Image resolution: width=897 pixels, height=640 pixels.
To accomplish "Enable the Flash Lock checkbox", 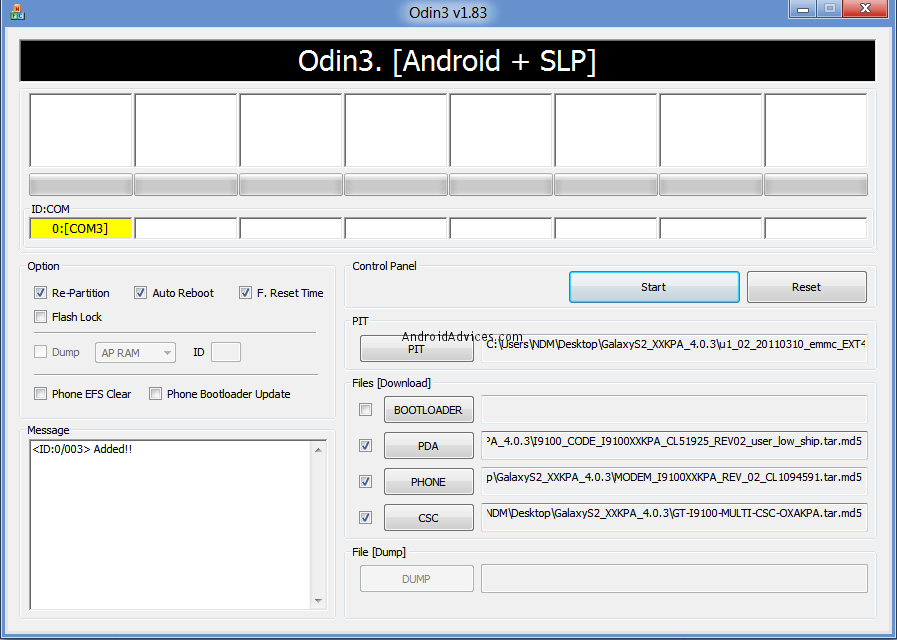I will [x=40, y=317].
